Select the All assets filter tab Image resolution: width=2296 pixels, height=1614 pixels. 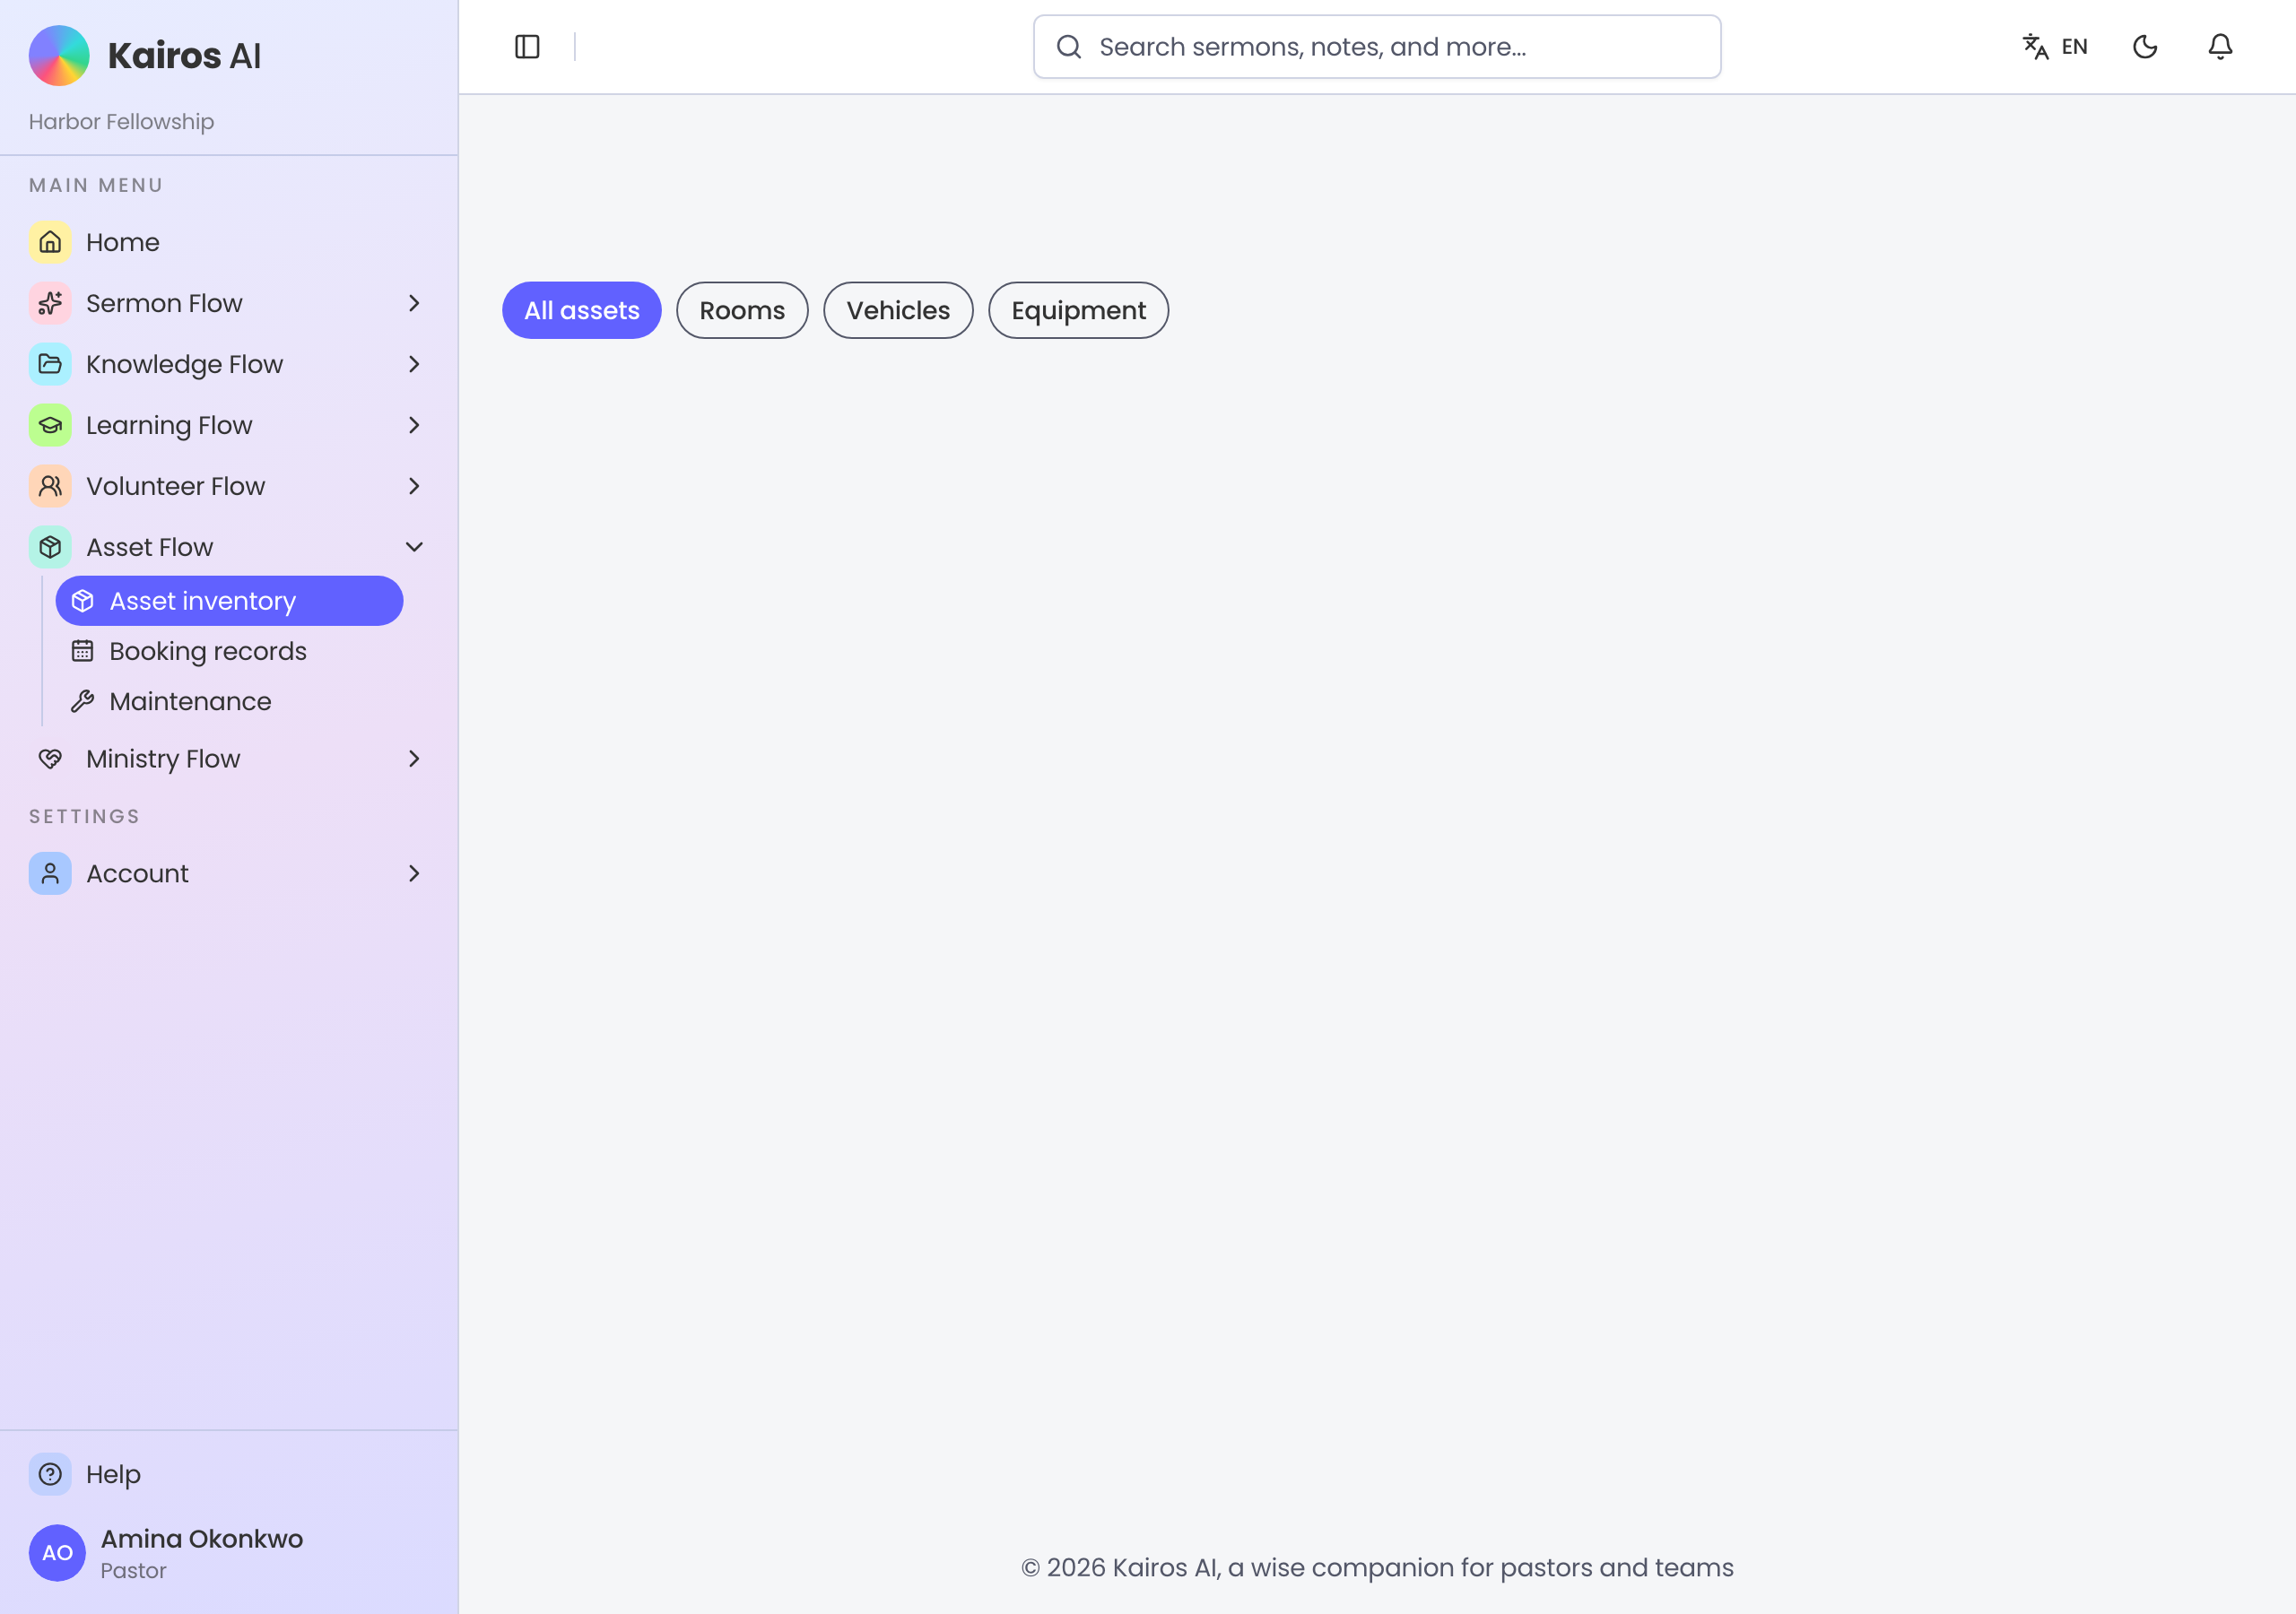(582, 310)
